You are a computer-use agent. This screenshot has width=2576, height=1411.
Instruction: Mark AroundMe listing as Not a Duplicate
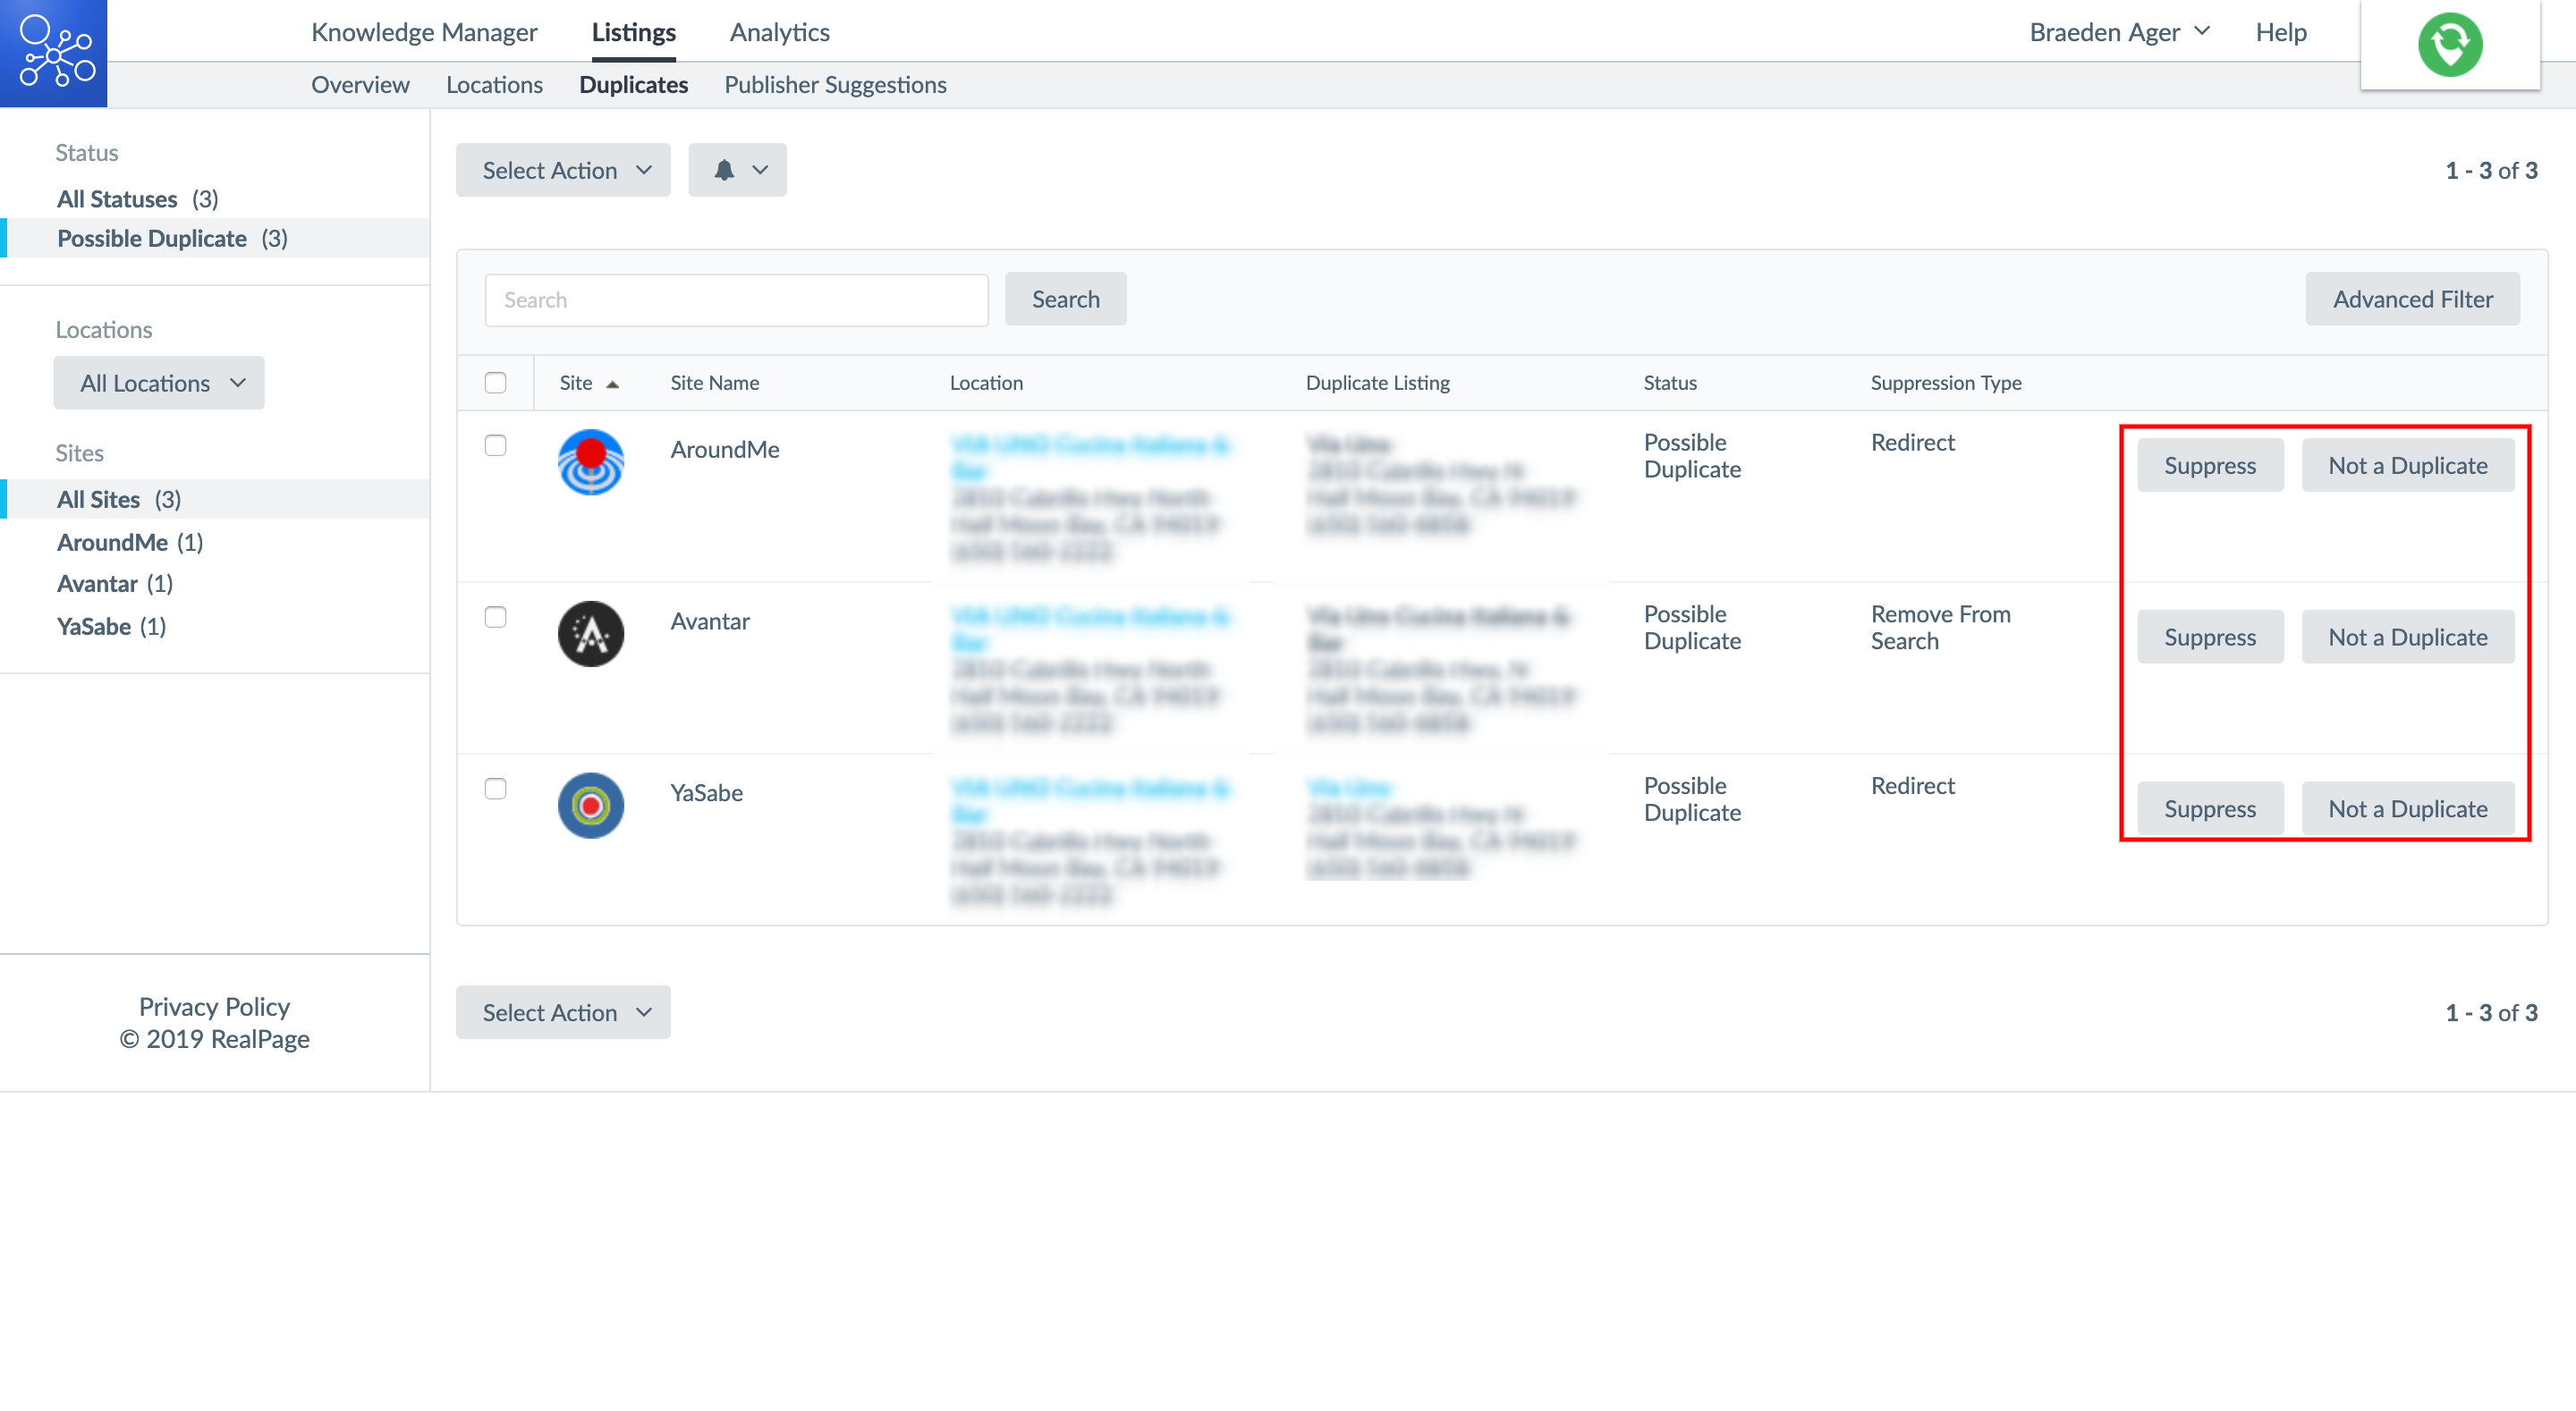click(2407, 465)
